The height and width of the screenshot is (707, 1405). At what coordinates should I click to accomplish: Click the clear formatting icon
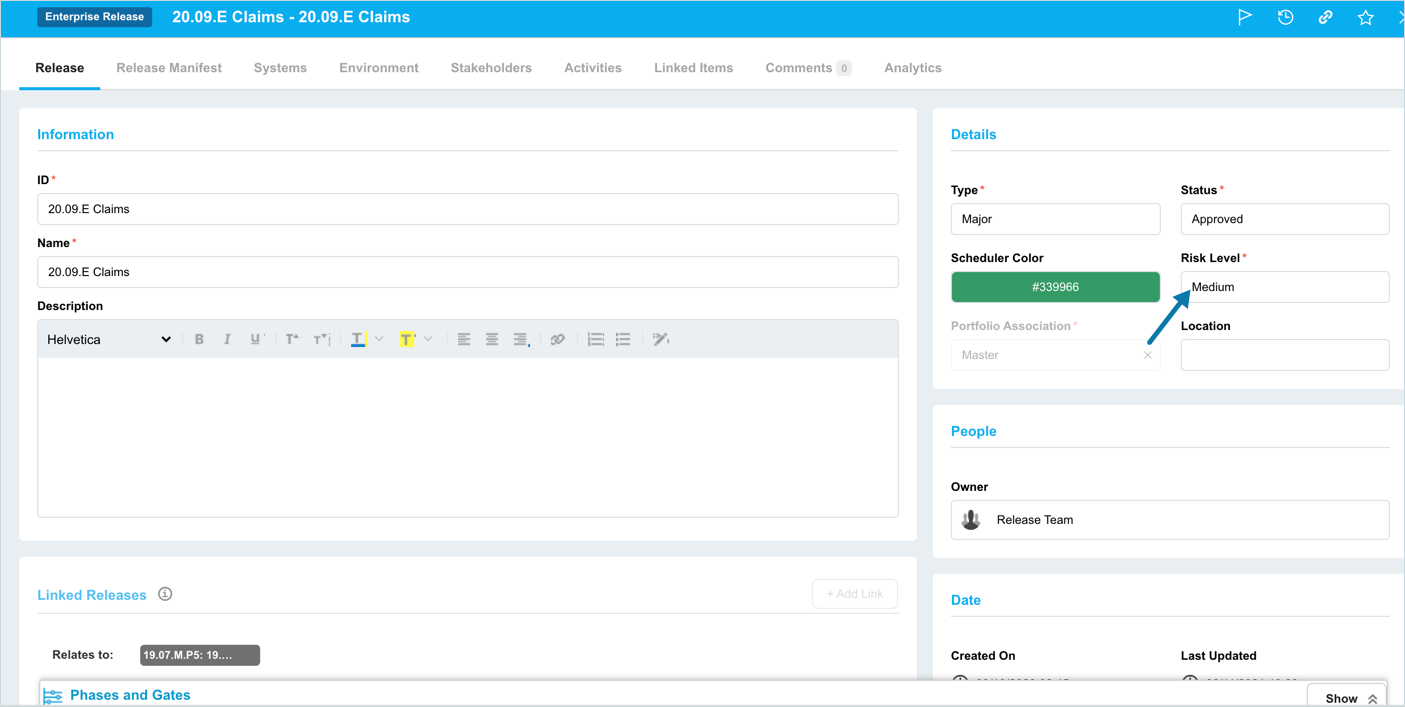[661, 340]
